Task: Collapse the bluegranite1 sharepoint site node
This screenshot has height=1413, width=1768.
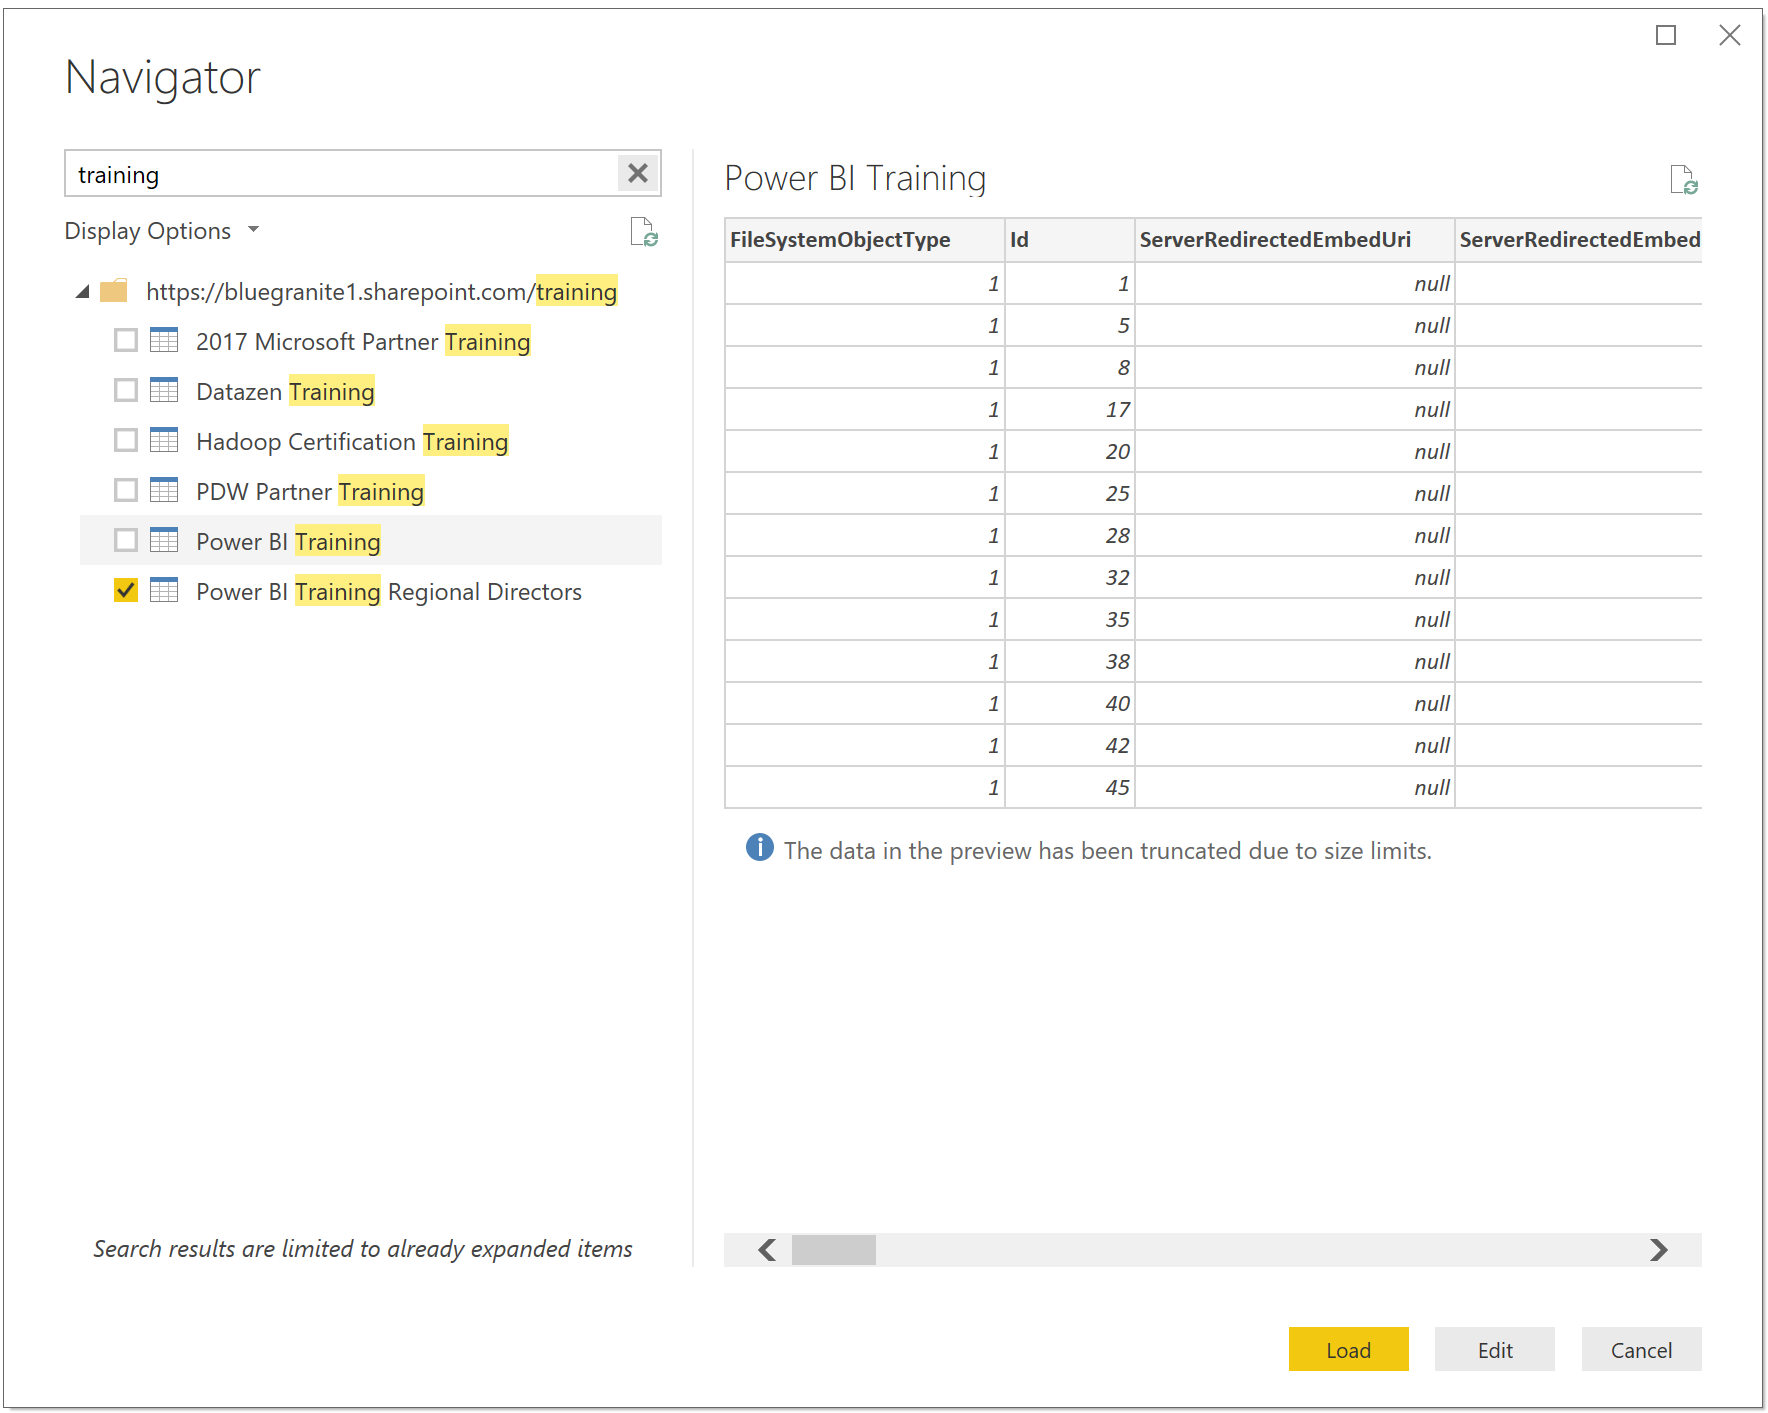Action: click(83, 292)
